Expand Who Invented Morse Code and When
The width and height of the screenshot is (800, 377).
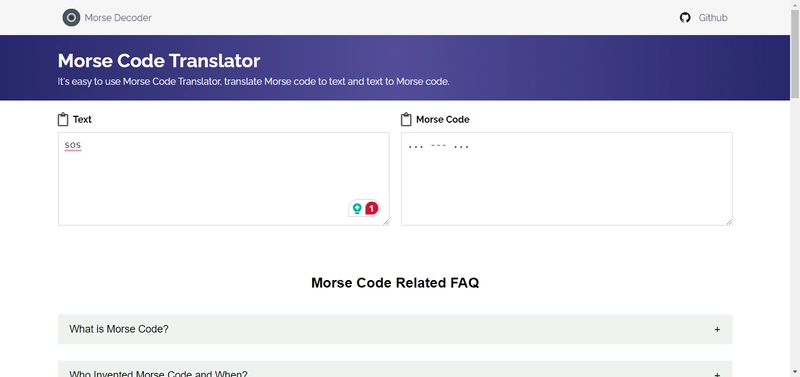pos(395,369)
